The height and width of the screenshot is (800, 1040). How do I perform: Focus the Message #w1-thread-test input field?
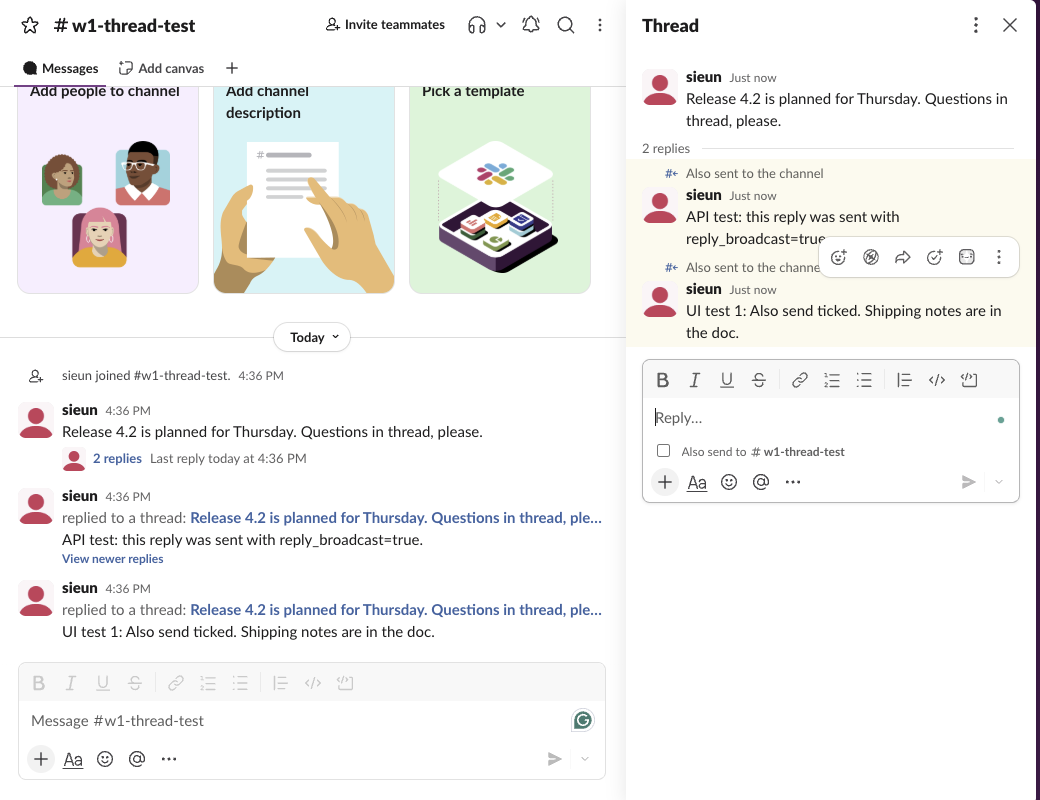click(292, 721)
